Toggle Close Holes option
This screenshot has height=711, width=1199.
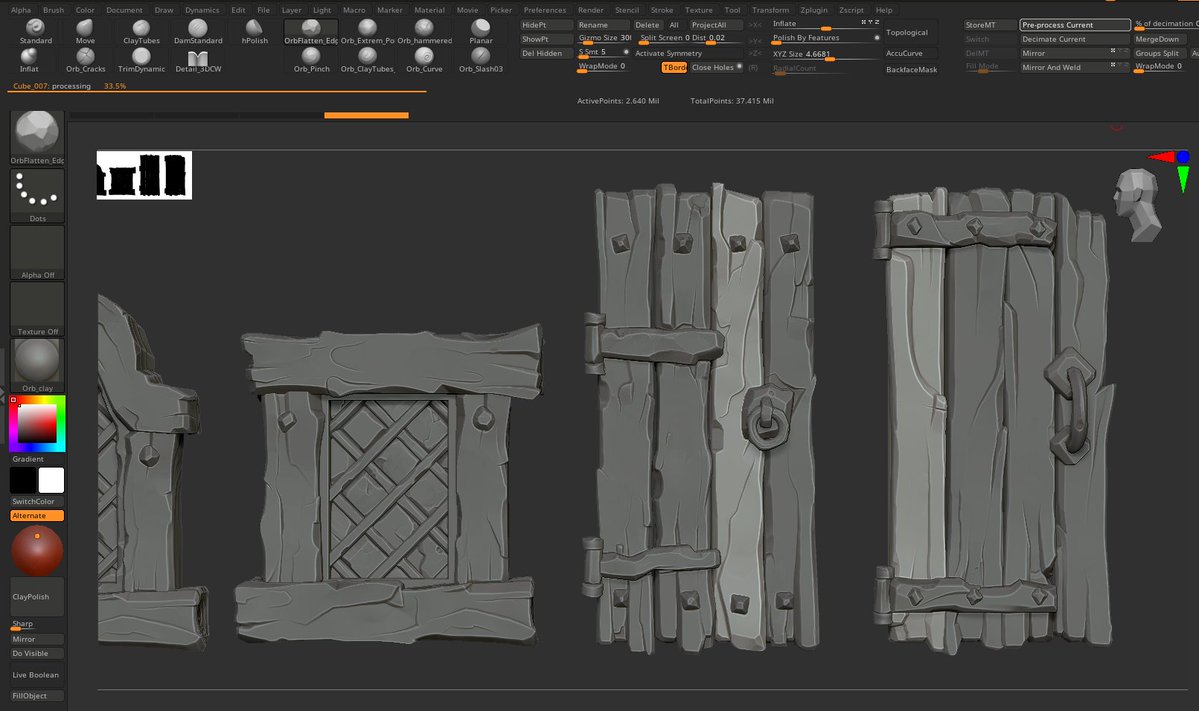coord(716,67)
